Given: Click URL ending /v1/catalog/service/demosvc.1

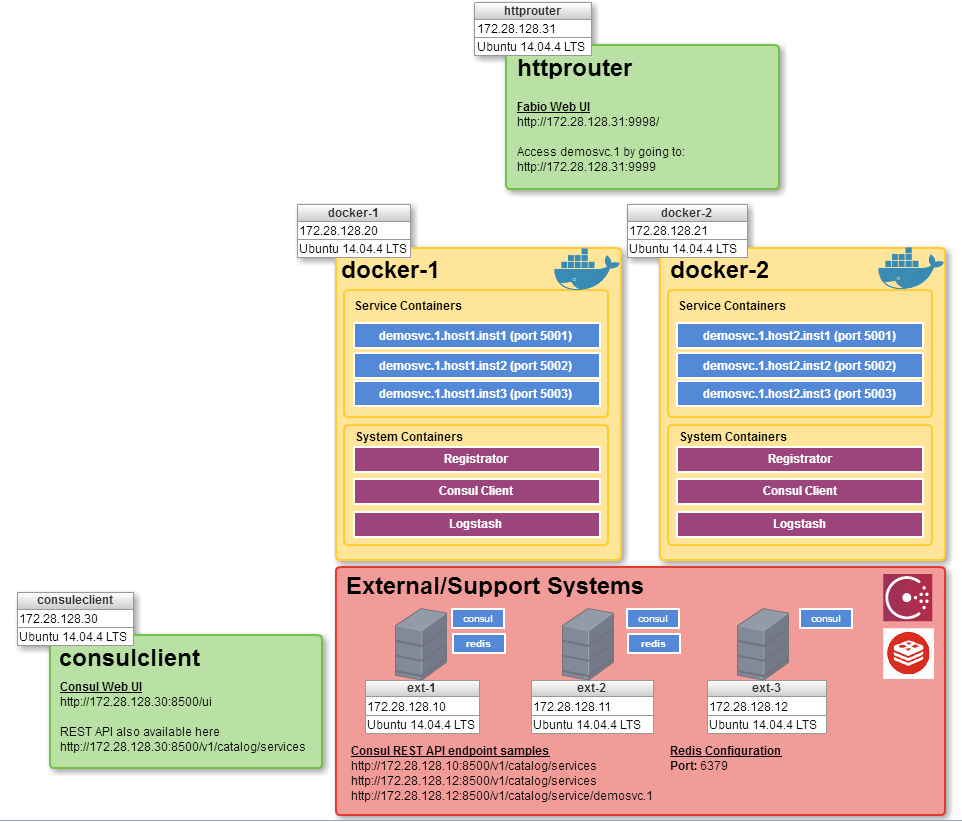Looking at the screenshot, I should point(502,796).
